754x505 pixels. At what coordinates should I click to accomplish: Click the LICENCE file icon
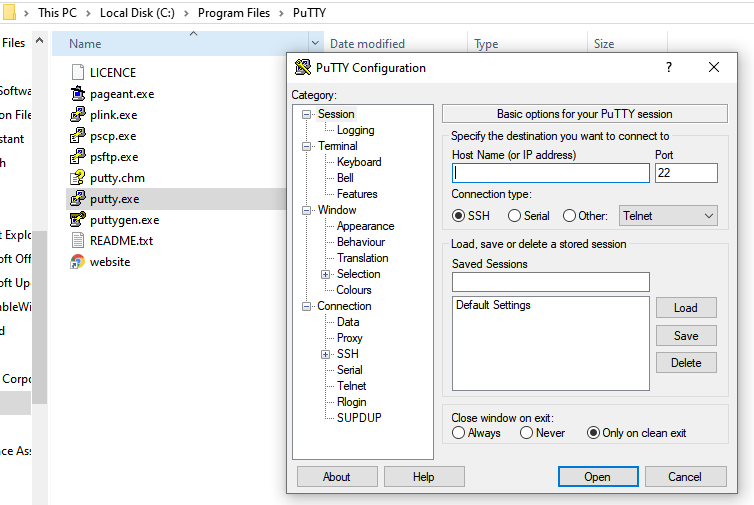pyautogui.click(x=77, y=72)
